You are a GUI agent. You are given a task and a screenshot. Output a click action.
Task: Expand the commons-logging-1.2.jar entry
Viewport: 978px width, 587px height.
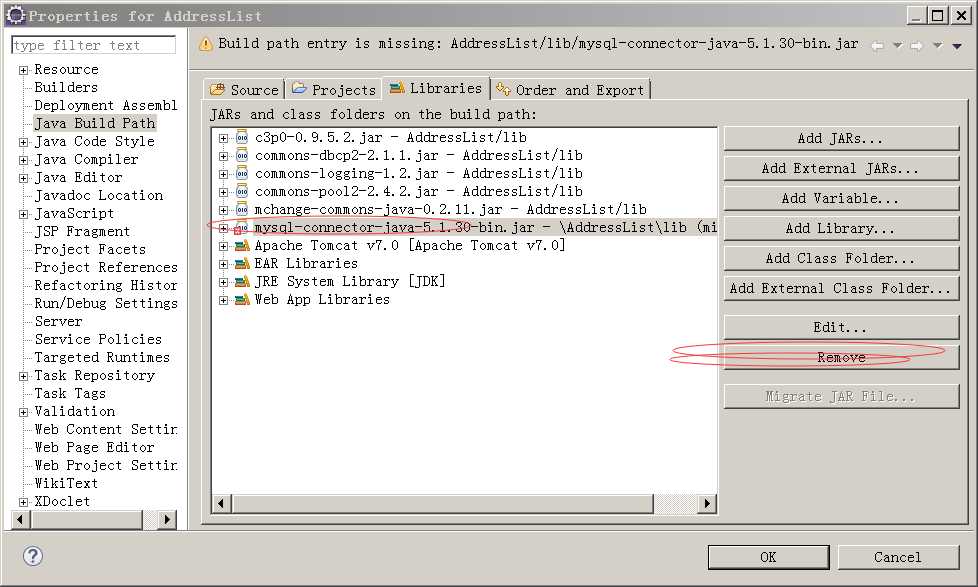coord(223,175)
